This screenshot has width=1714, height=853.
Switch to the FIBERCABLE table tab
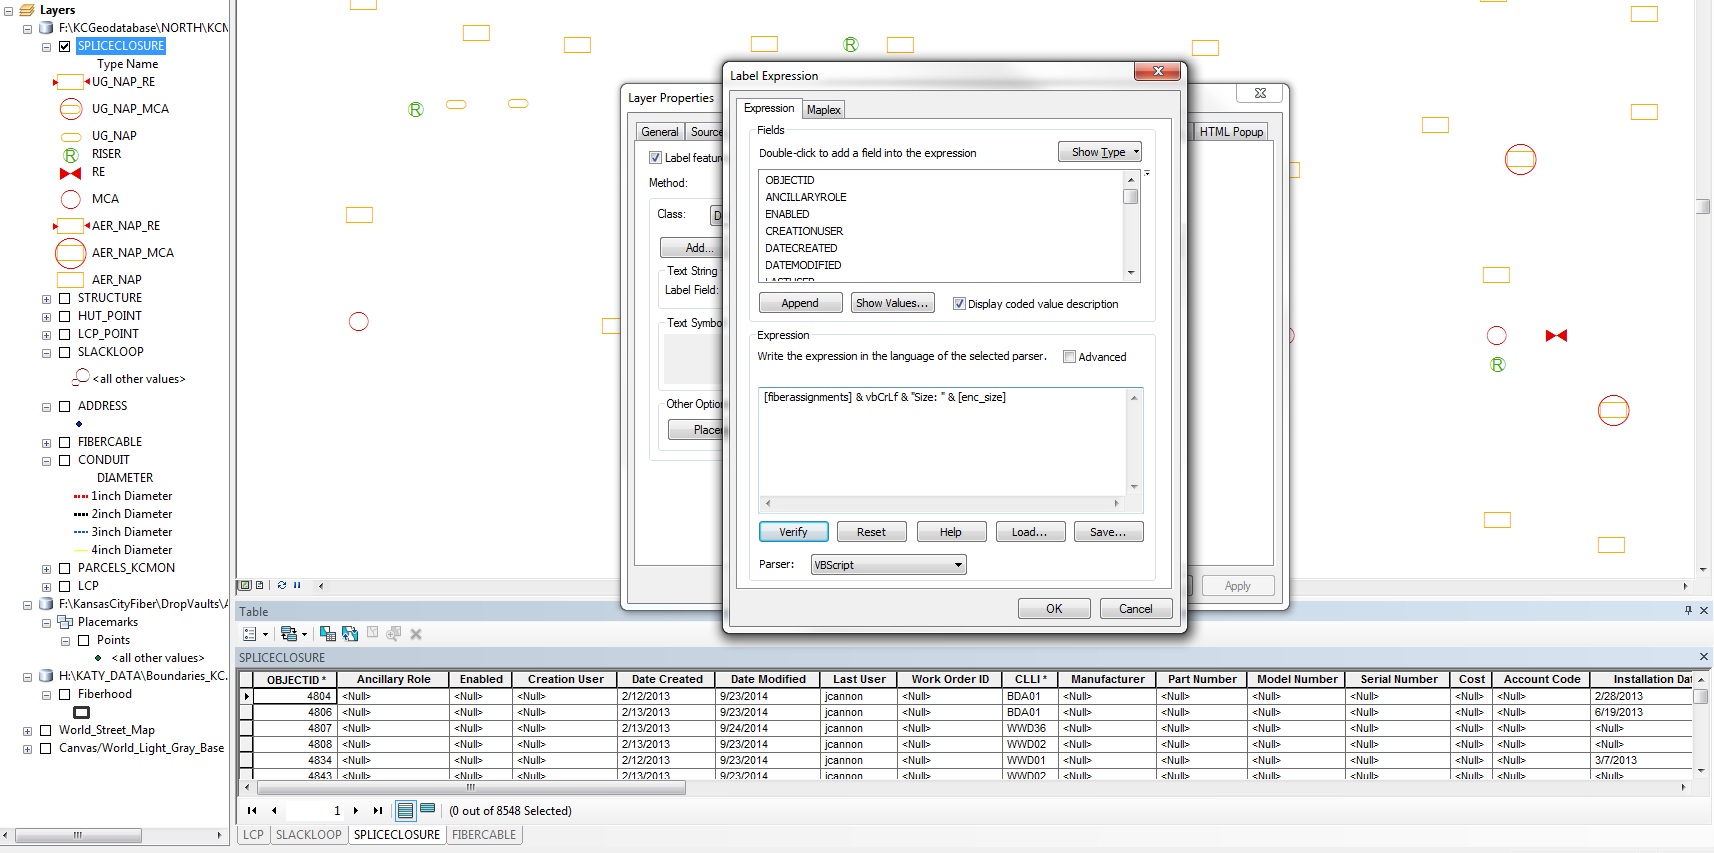[x=484, y=835]
